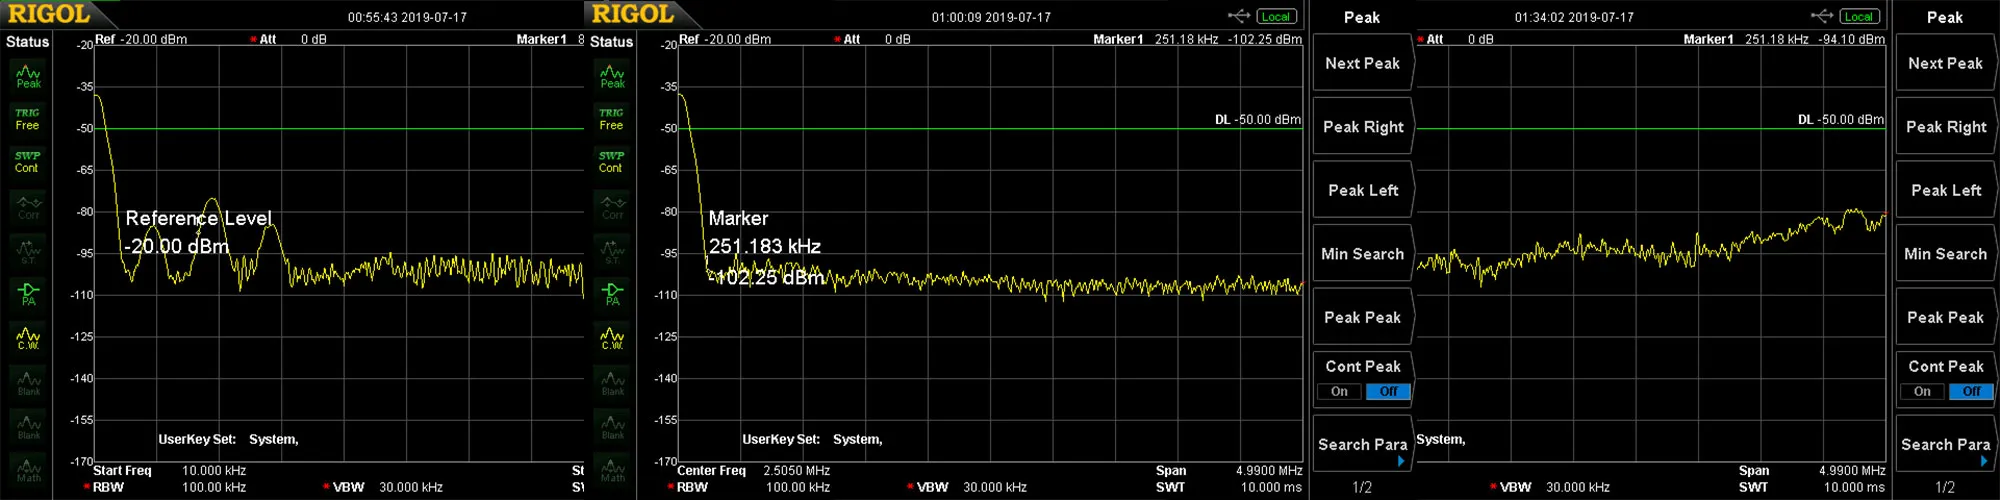Viewport: 2000px width, 500px height.
Task: Click the PA preamplifier icon in leftmost Status column
Action: [x=28, y=293]
